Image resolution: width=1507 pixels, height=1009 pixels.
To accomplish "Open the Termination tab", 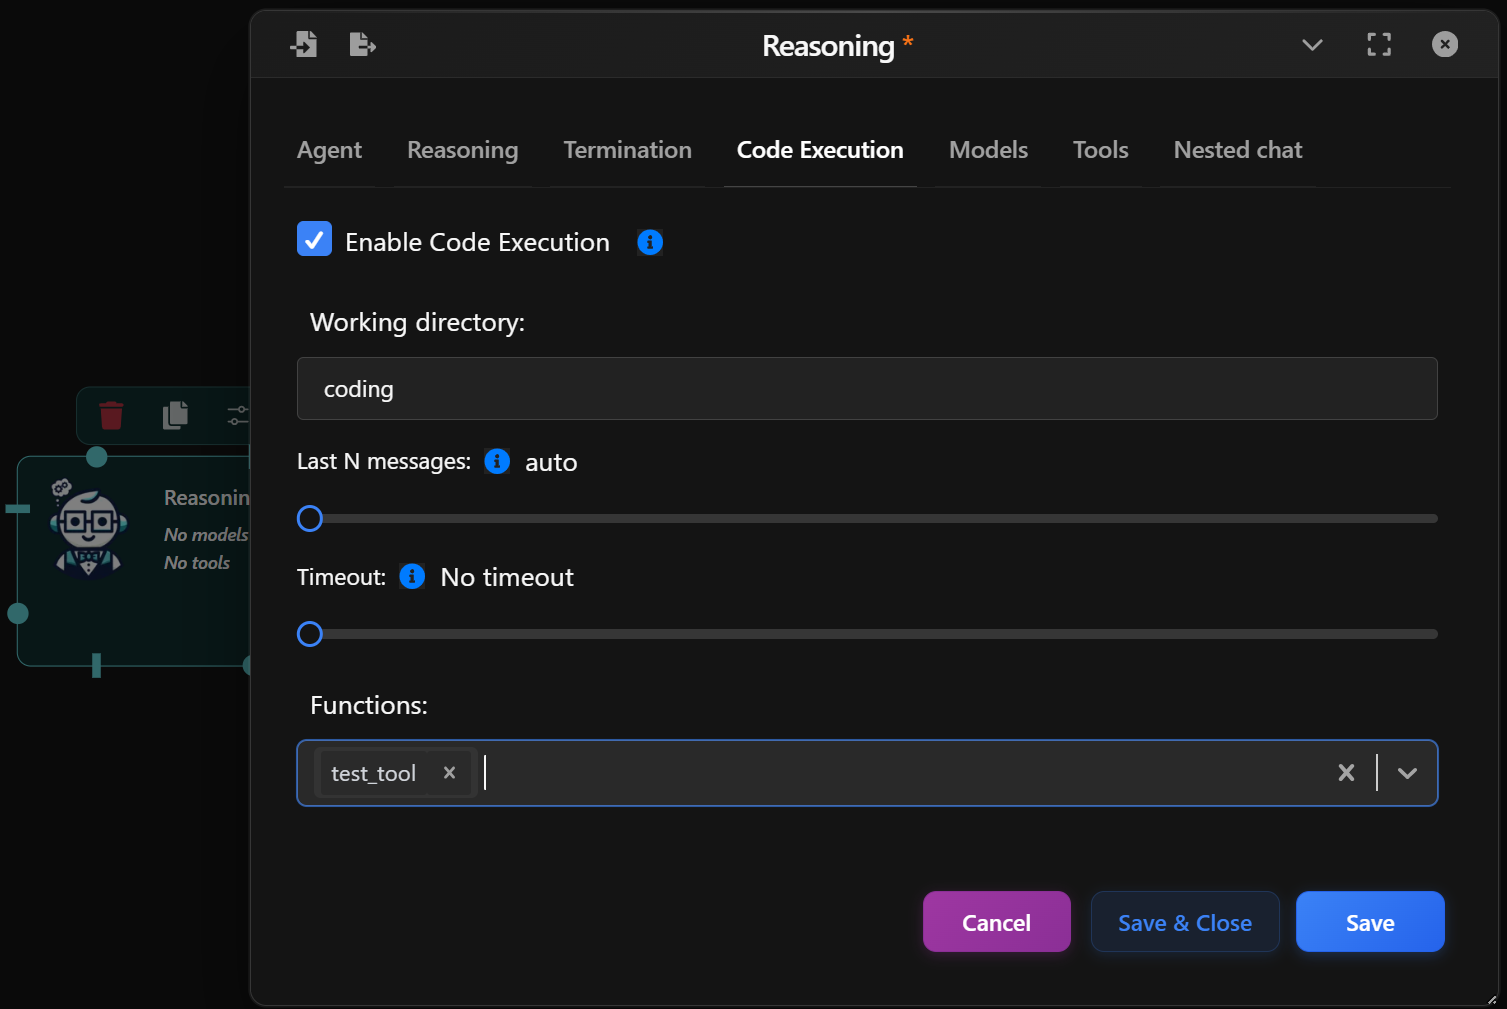I will point(627,150).
